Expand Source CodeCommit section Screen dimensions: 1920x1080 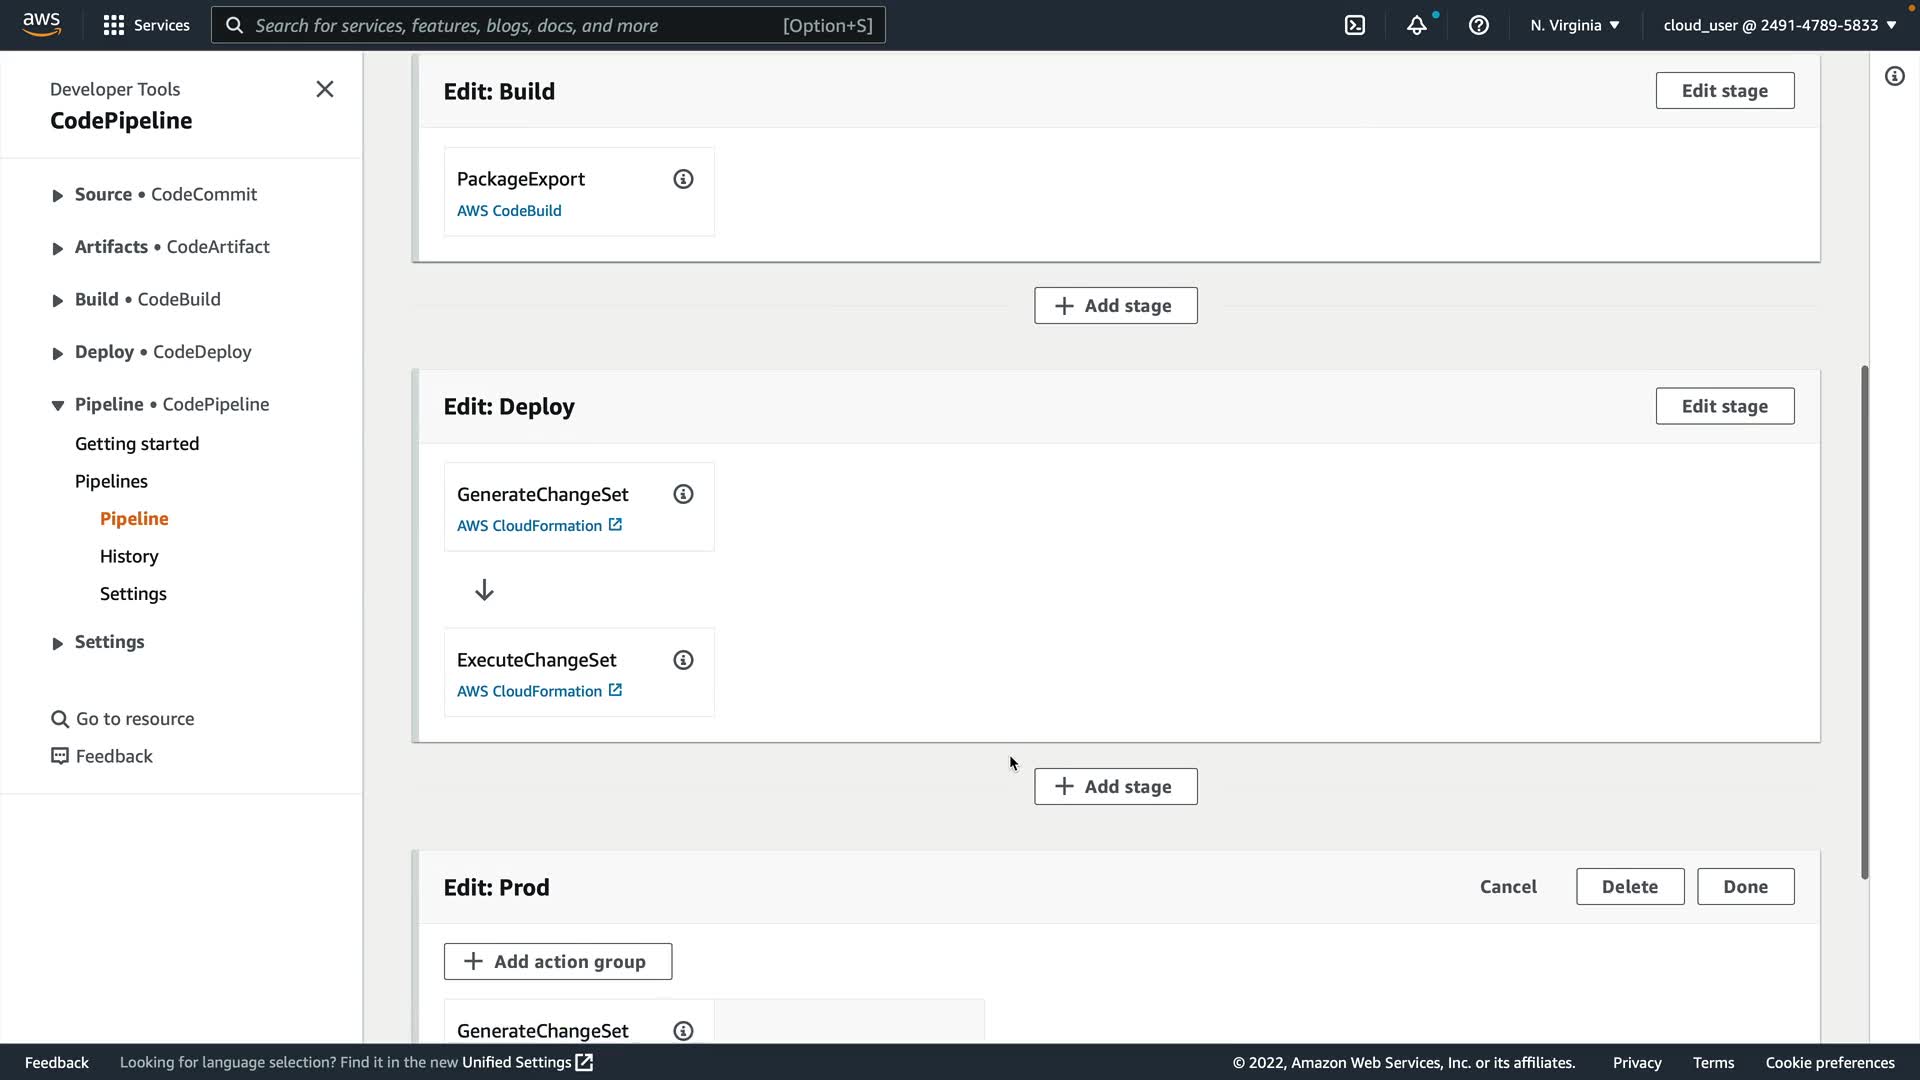(x=57, y=195)
